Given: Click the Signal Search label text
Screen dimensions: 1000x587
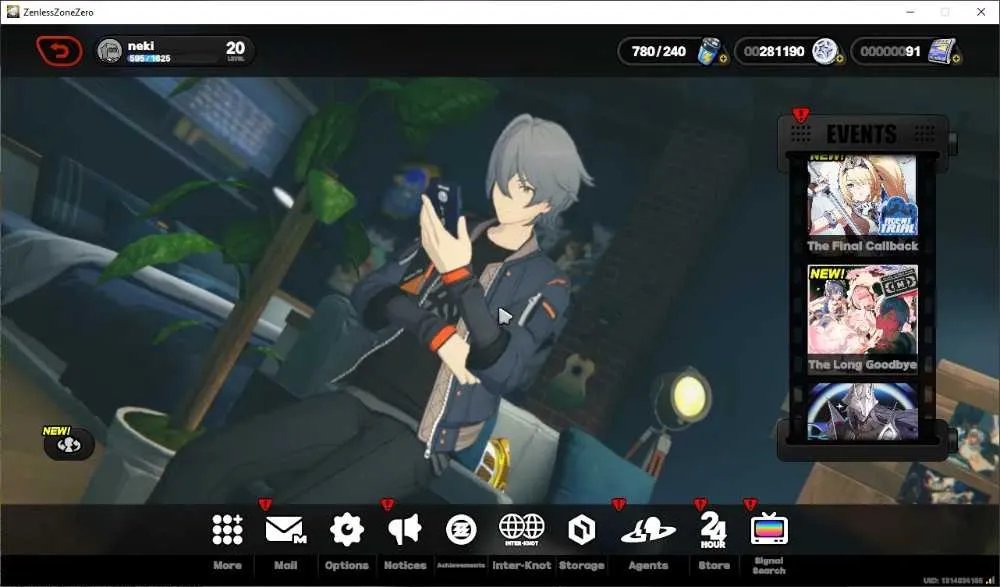Looking at the screenshot, I should pyautogui.click(x=769, y=565).
